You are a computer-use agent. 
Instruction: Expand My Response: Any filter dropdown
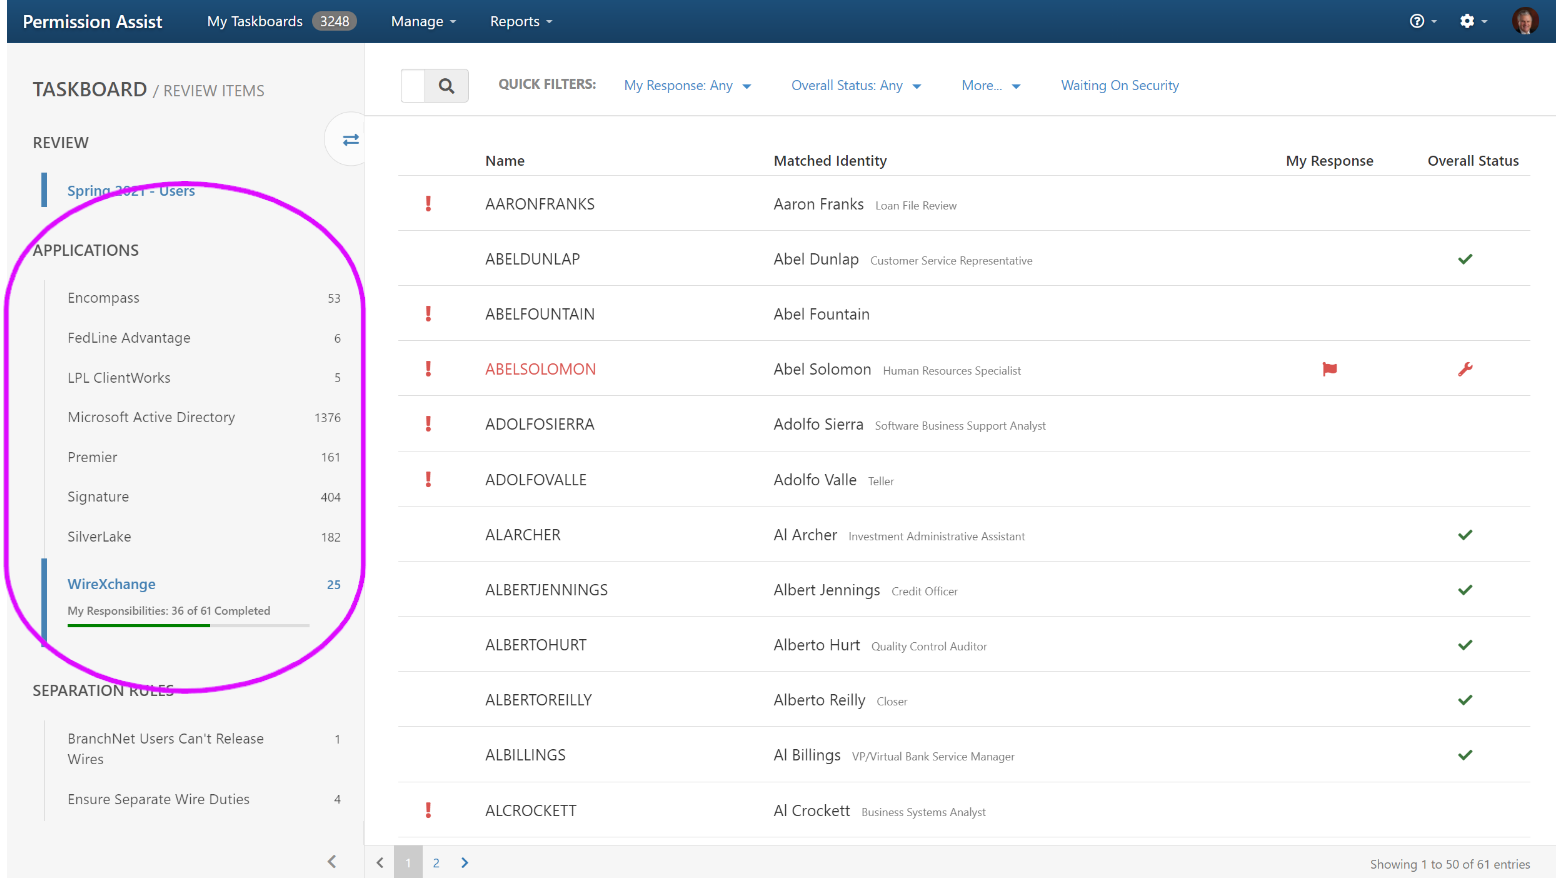(x=687, y=86)
